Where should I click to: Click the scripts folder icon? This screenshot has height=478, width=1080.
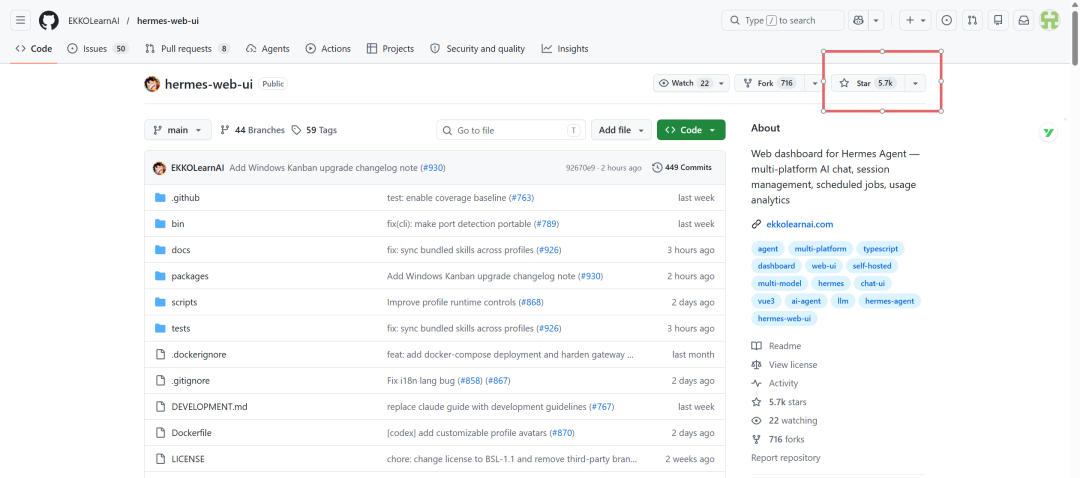click(160, 302)
